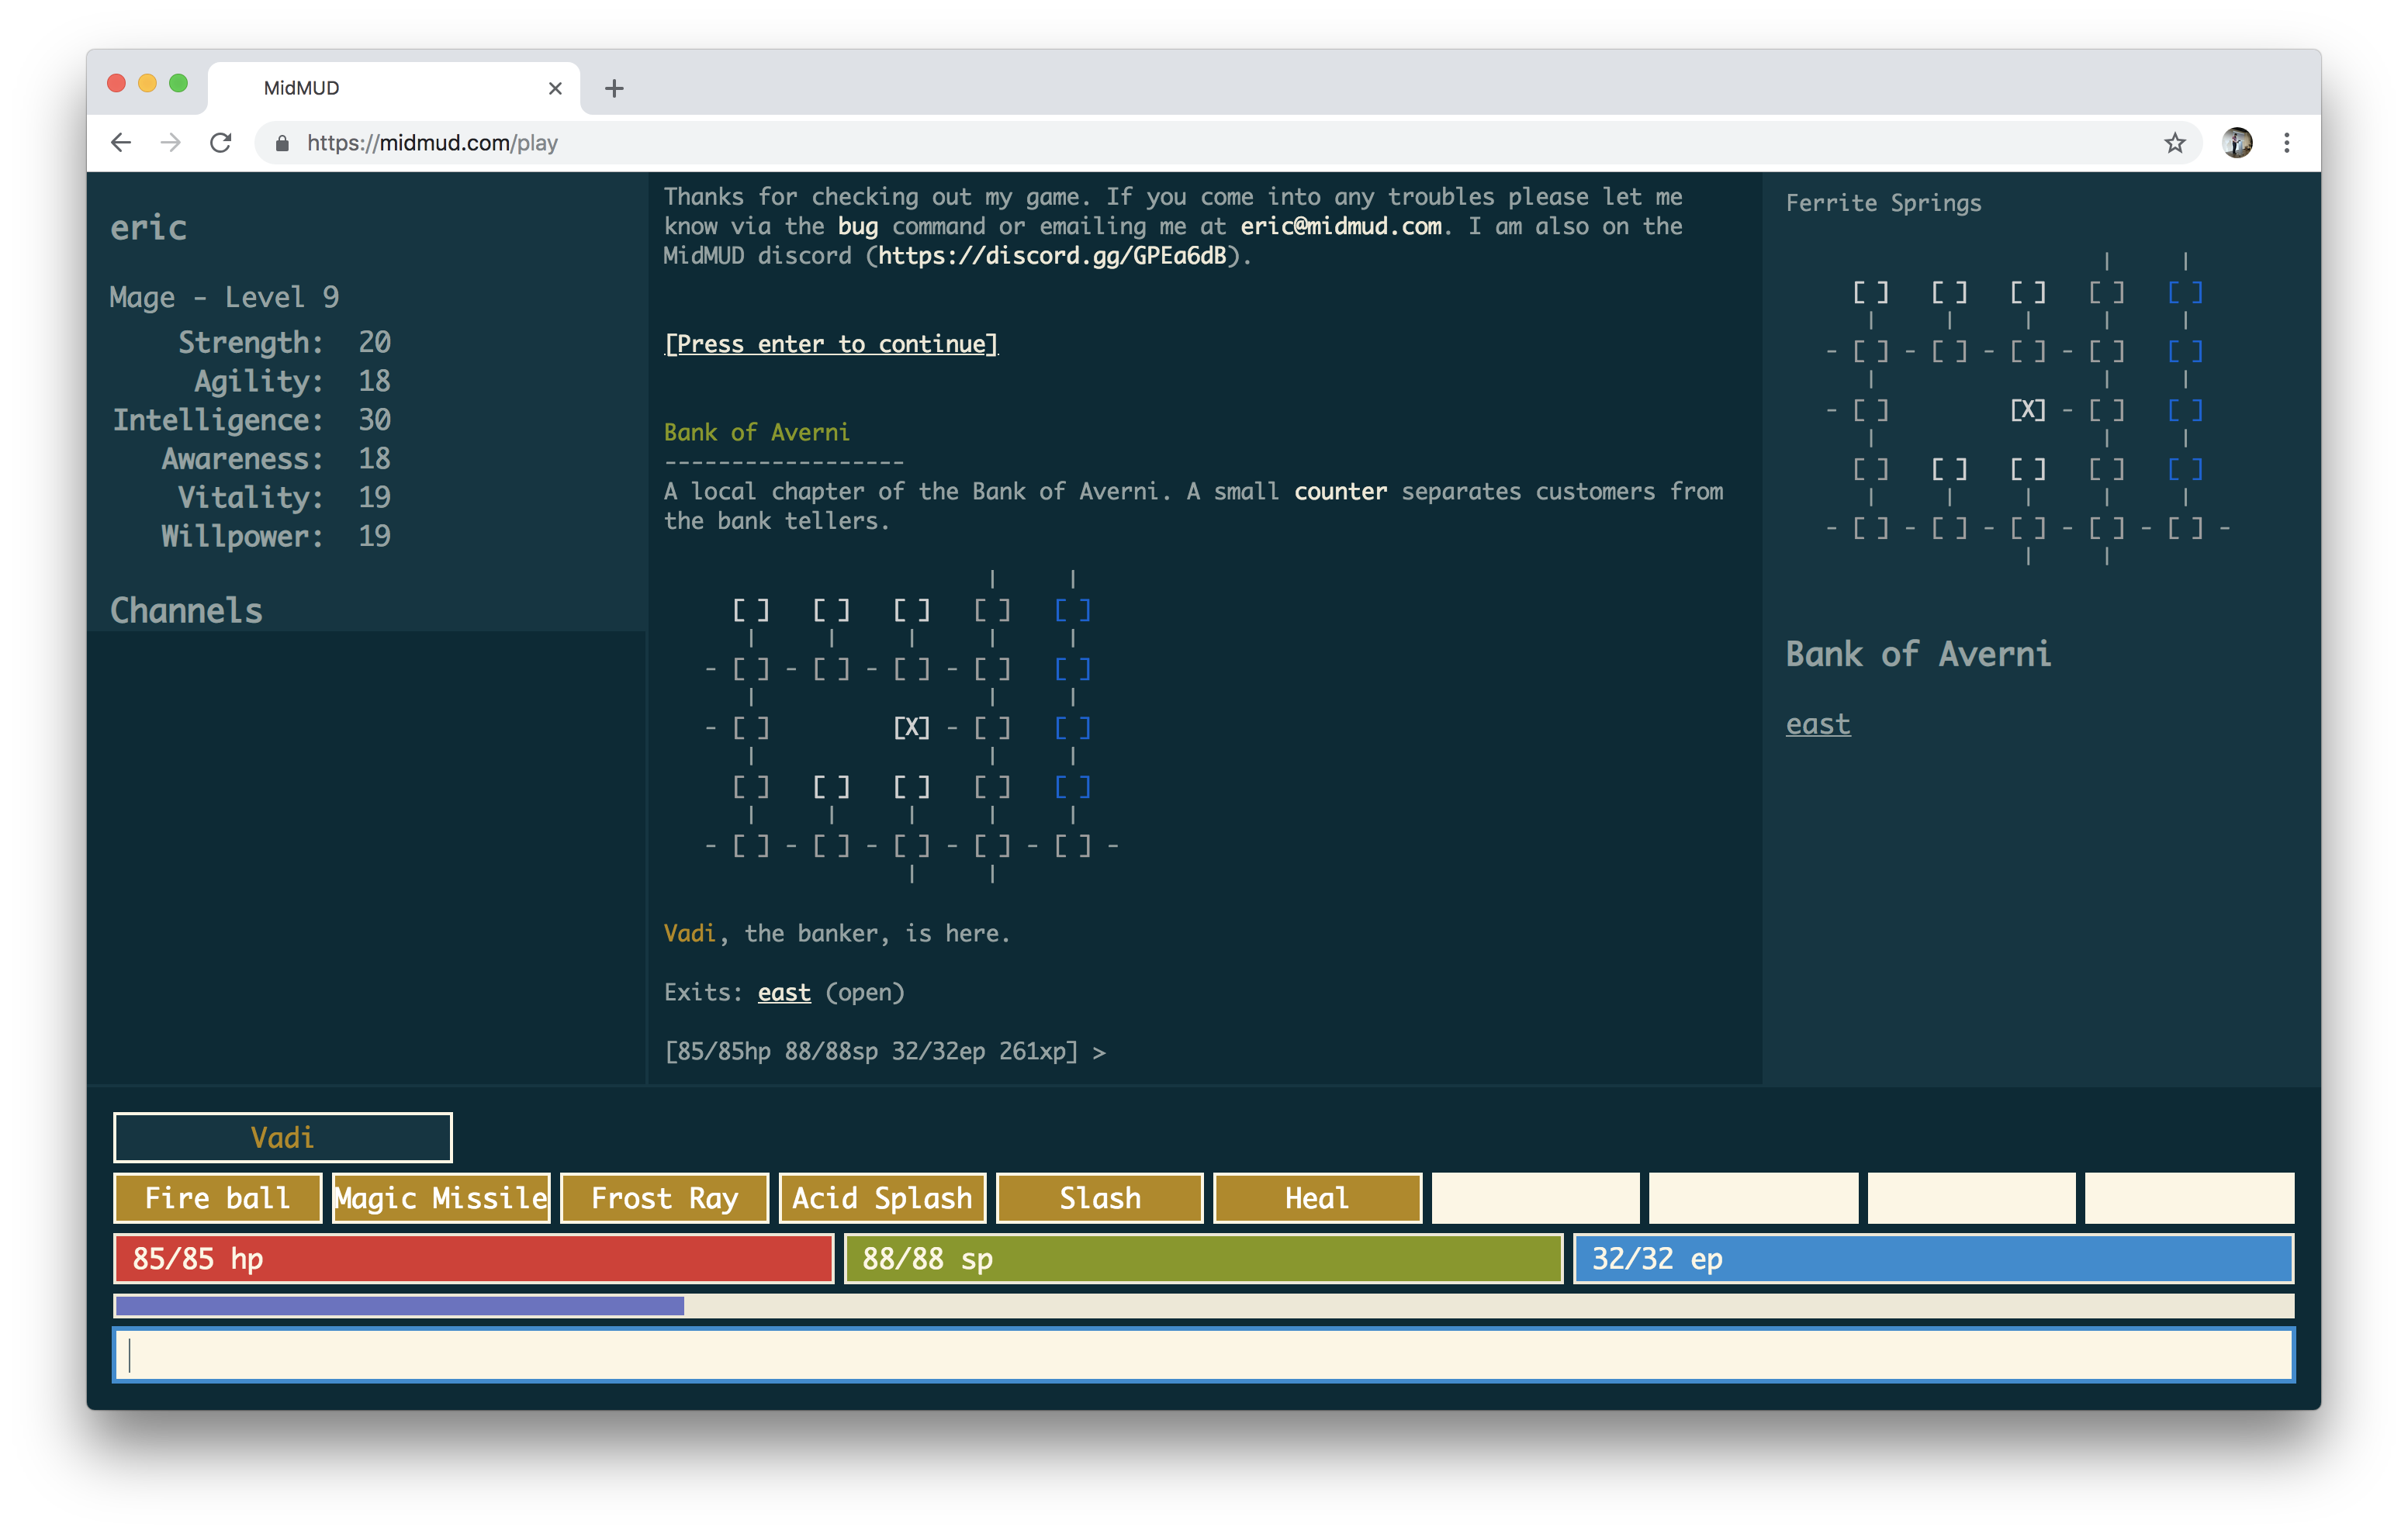Open the MidMUD discord invite link
Screen dimensions: 2408x1534
click(x=1052, y=256)
